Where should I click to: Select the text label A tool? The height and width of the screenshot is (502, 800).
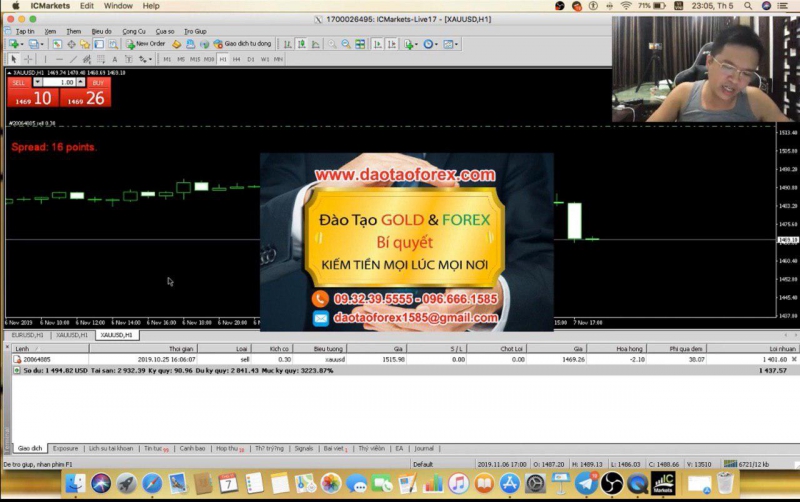115,59
